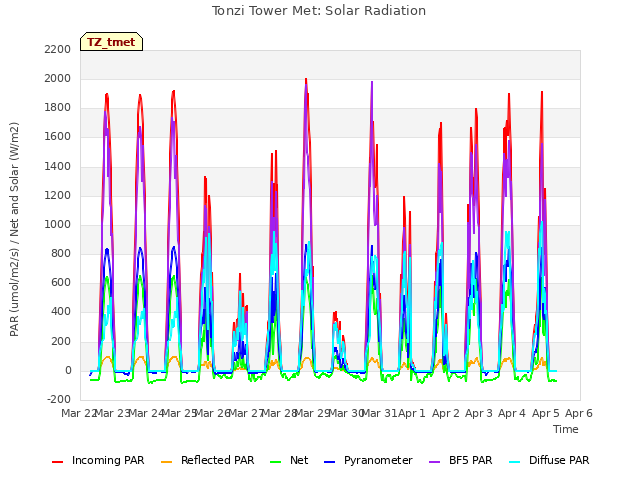
Task: Click the Mar 31 BF5 PAR purple peak
Action: 372,82
